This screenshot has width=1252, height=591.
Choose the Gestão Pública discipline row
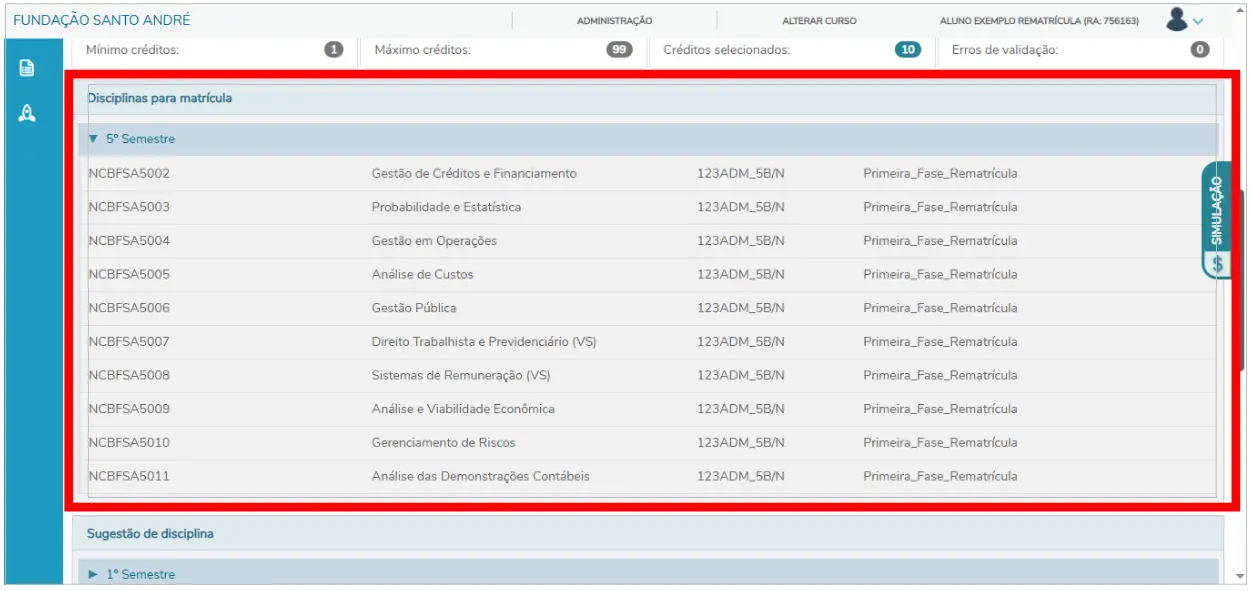click(x=413, y=308)
